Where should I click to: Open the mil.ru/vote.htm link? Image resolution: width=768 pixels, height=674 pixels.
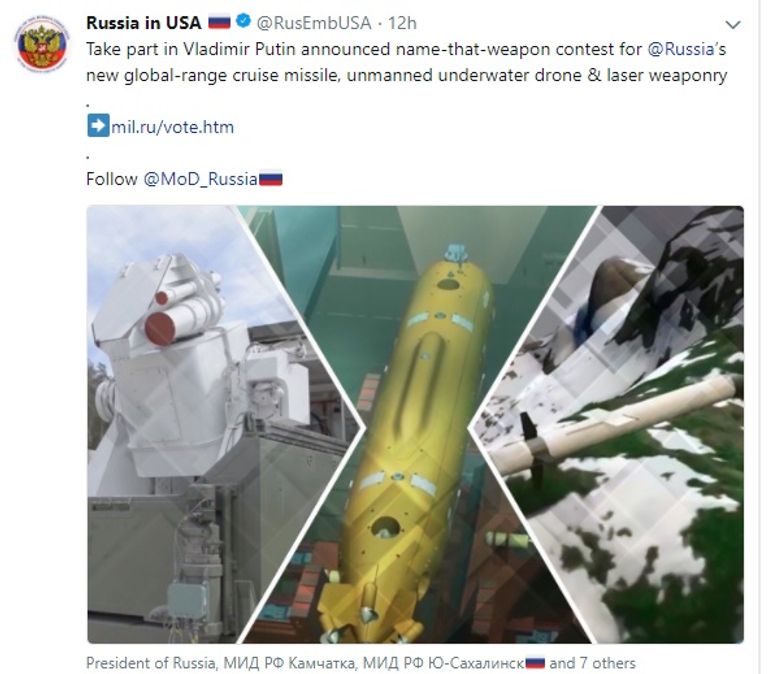point(172,127)
